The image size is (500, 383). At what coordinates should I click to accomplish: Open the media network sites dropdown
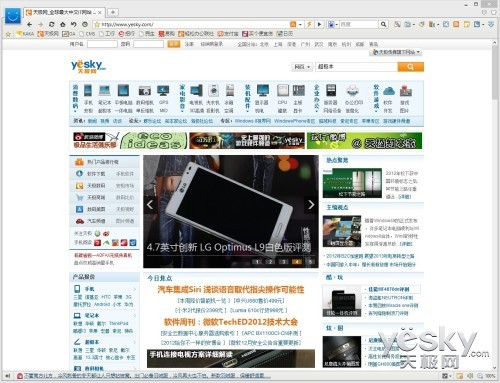pos(396,52)
